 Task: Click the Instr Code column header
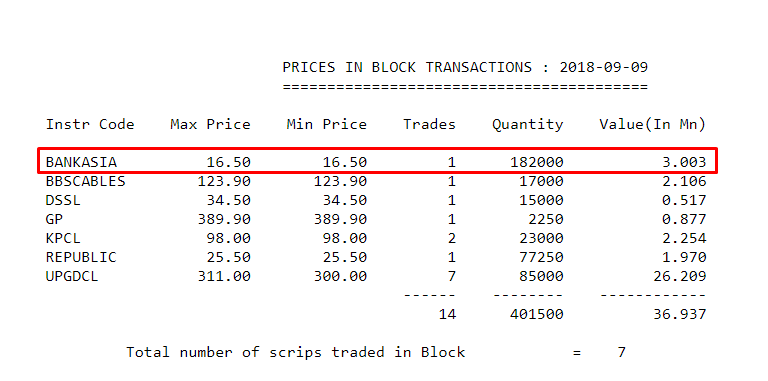coord(90,124)
